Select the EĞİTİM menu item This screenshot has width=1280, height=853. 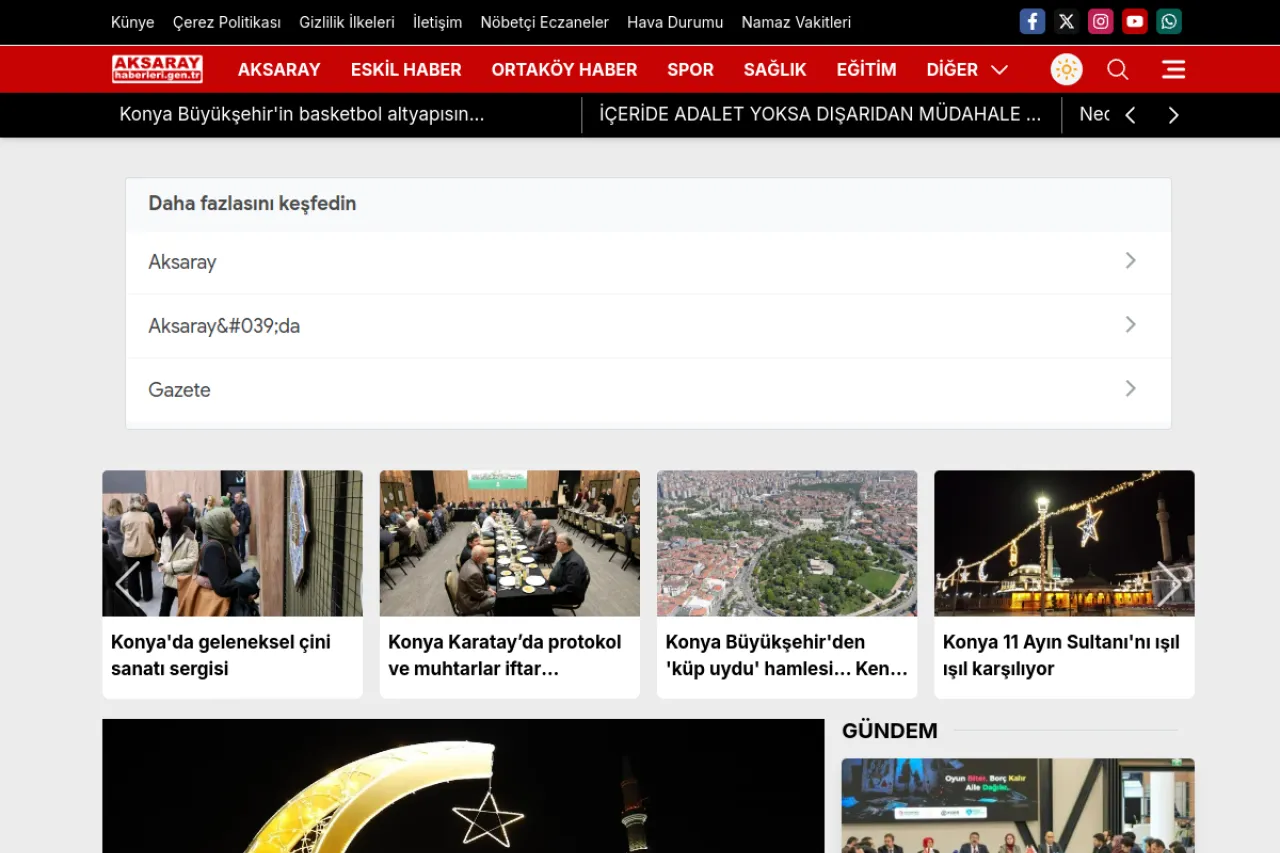coord(866,69)
